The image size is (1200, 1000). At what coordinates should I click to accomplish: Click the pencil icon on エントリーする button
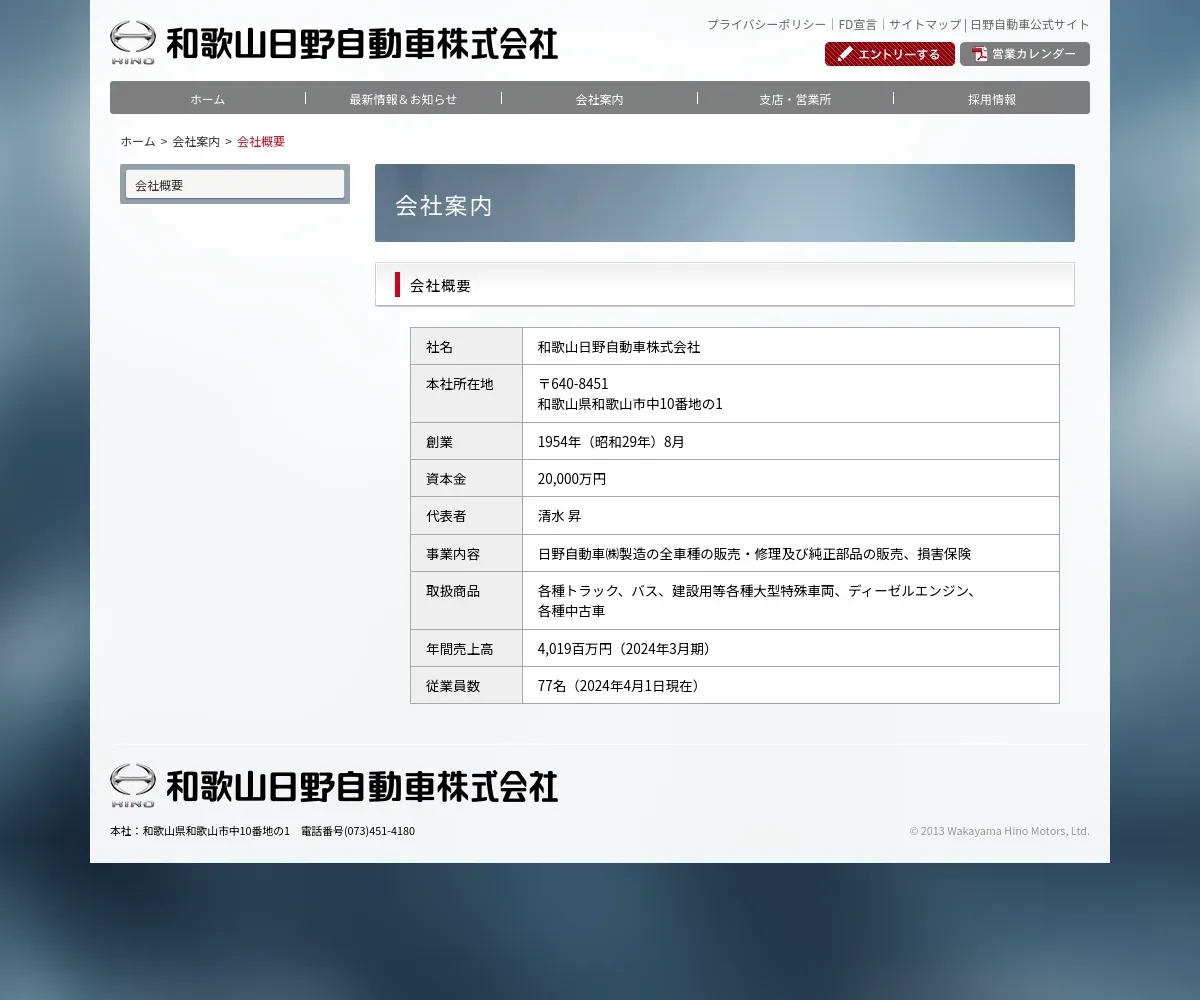click(845, 54)
